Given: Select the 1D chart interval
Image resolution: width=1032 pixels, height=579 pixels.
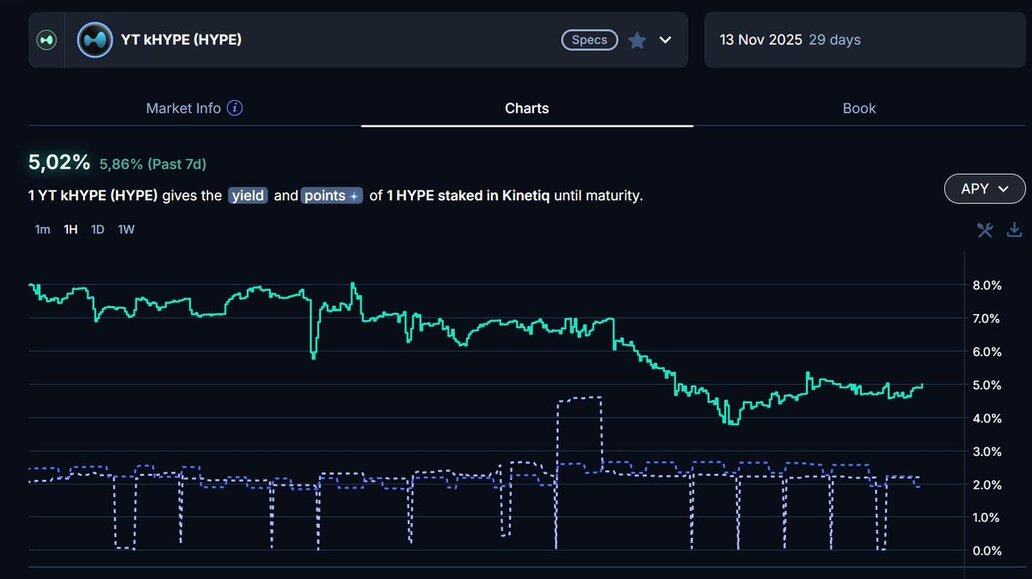Looking at the screenshot, I should [x=97, y=229].
